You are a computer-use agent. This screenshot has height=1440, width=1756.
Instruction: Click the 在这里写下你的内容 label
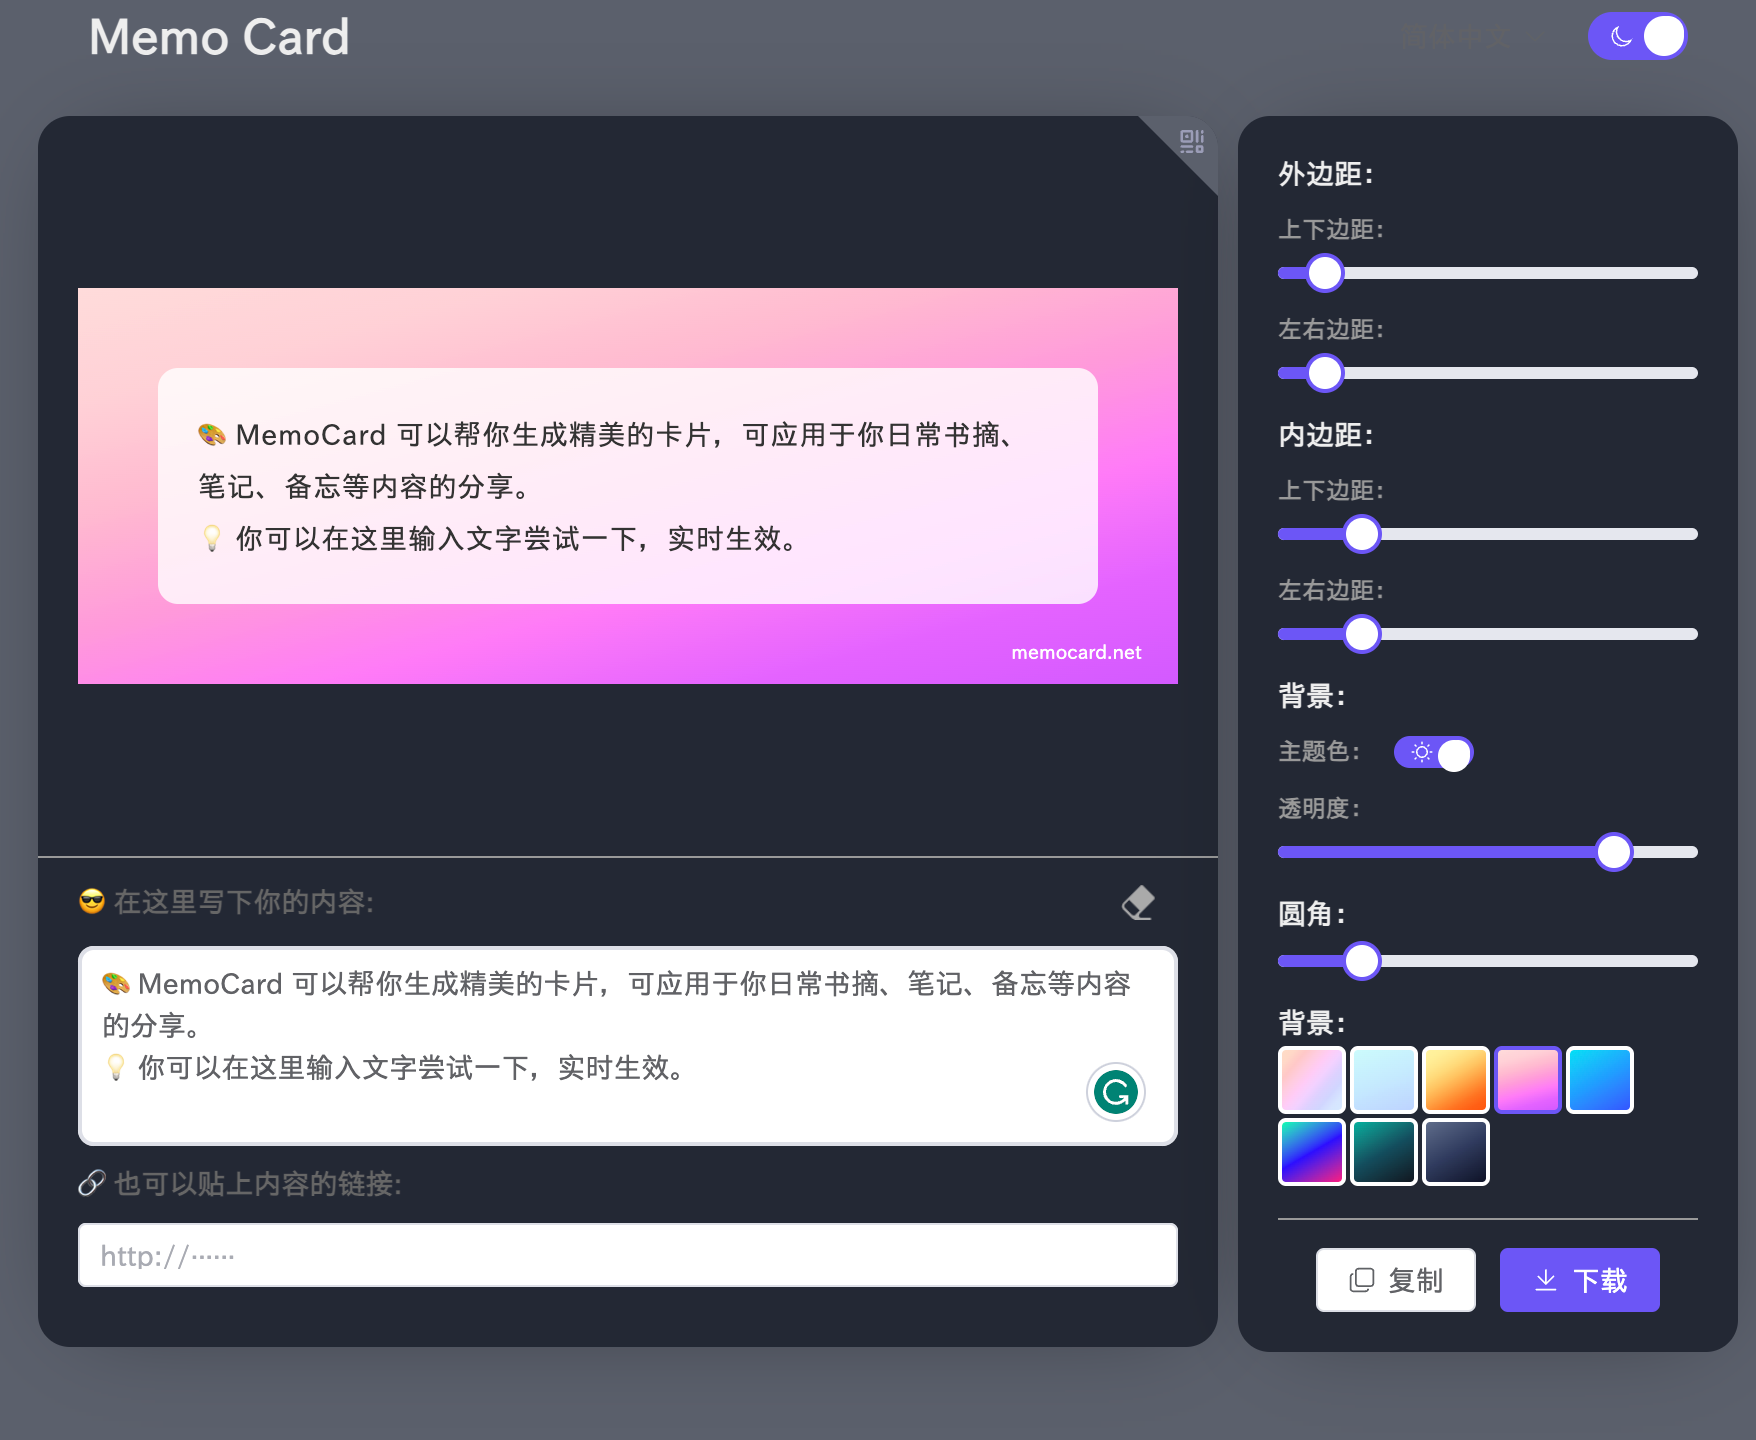(x=243, y=902)
